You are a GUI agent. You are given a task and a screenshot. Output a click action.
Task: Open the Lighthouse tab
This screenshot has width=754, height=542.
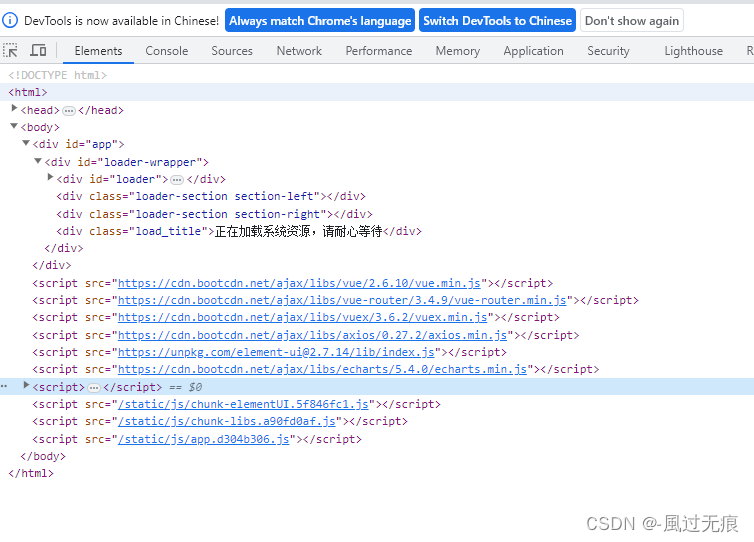pyautogui.click(x=693, y=51)
